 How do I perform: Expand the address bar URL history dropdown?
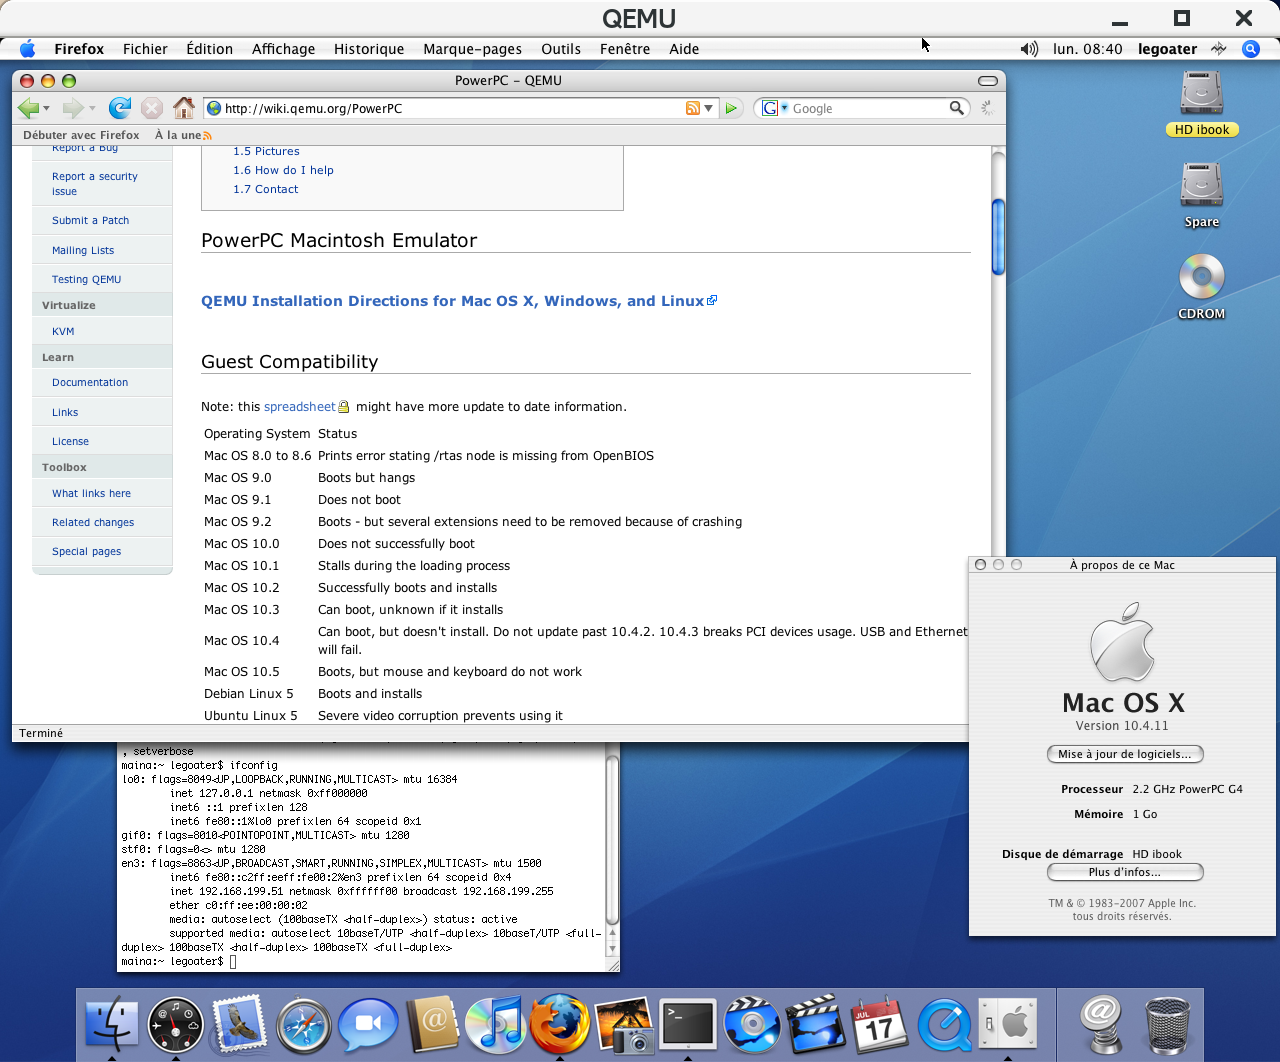(709, 108)
